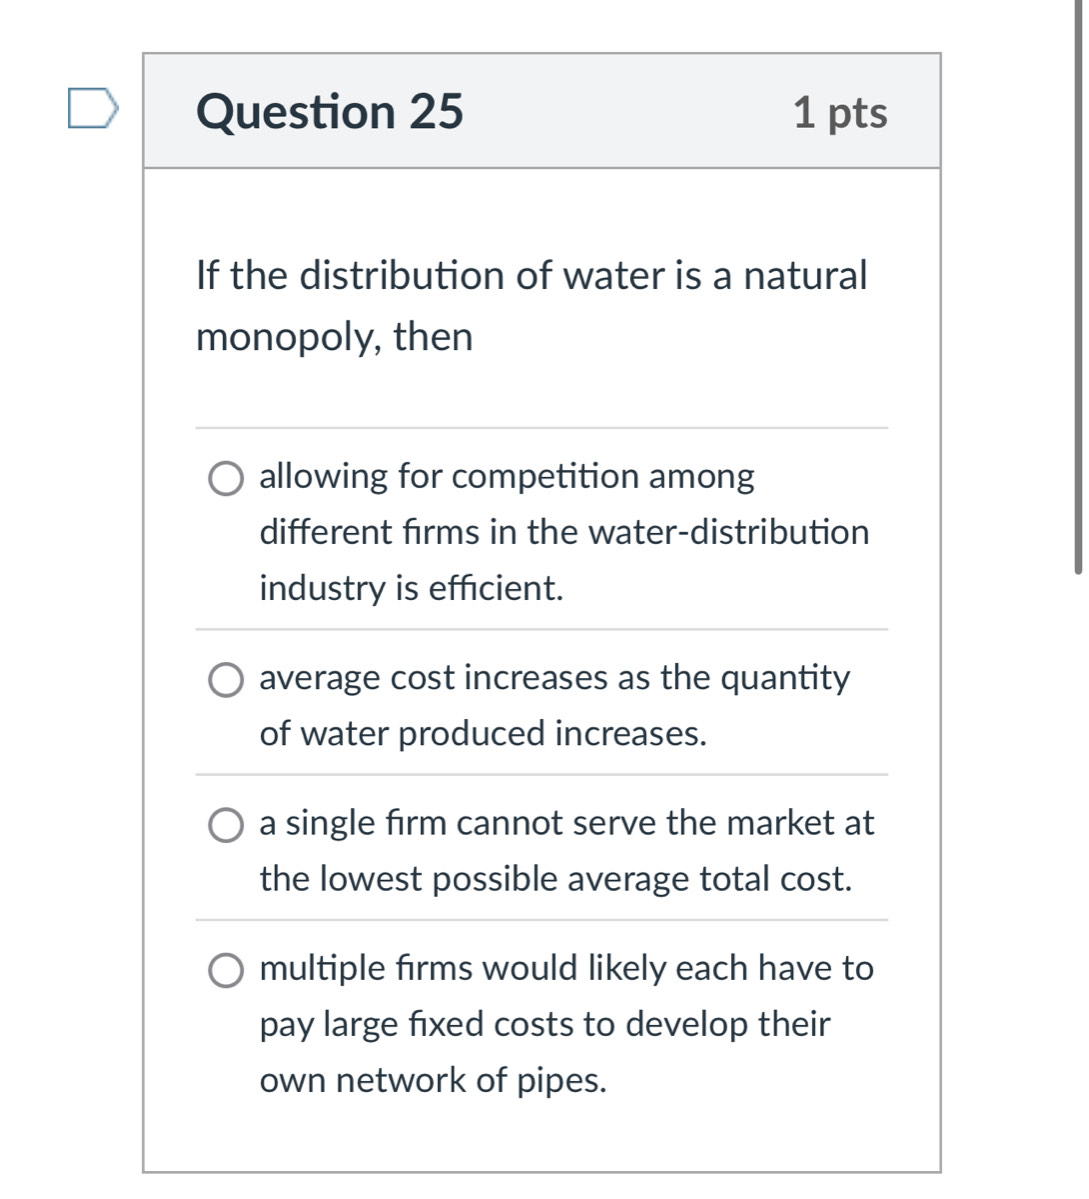Click the "different firms in the water-distribution" line
The height and width of the screenshot is (1199, 1089).
tap(564, 532)
